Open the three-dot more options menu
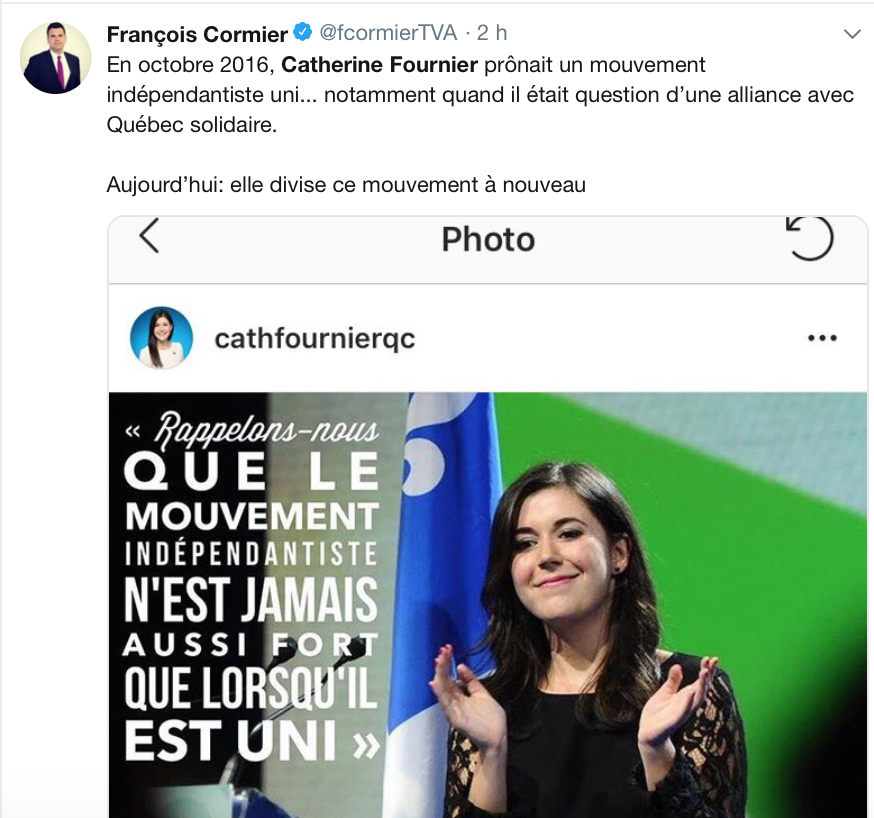This screenshot has height=818, width=874. click(x=822, y=338)
